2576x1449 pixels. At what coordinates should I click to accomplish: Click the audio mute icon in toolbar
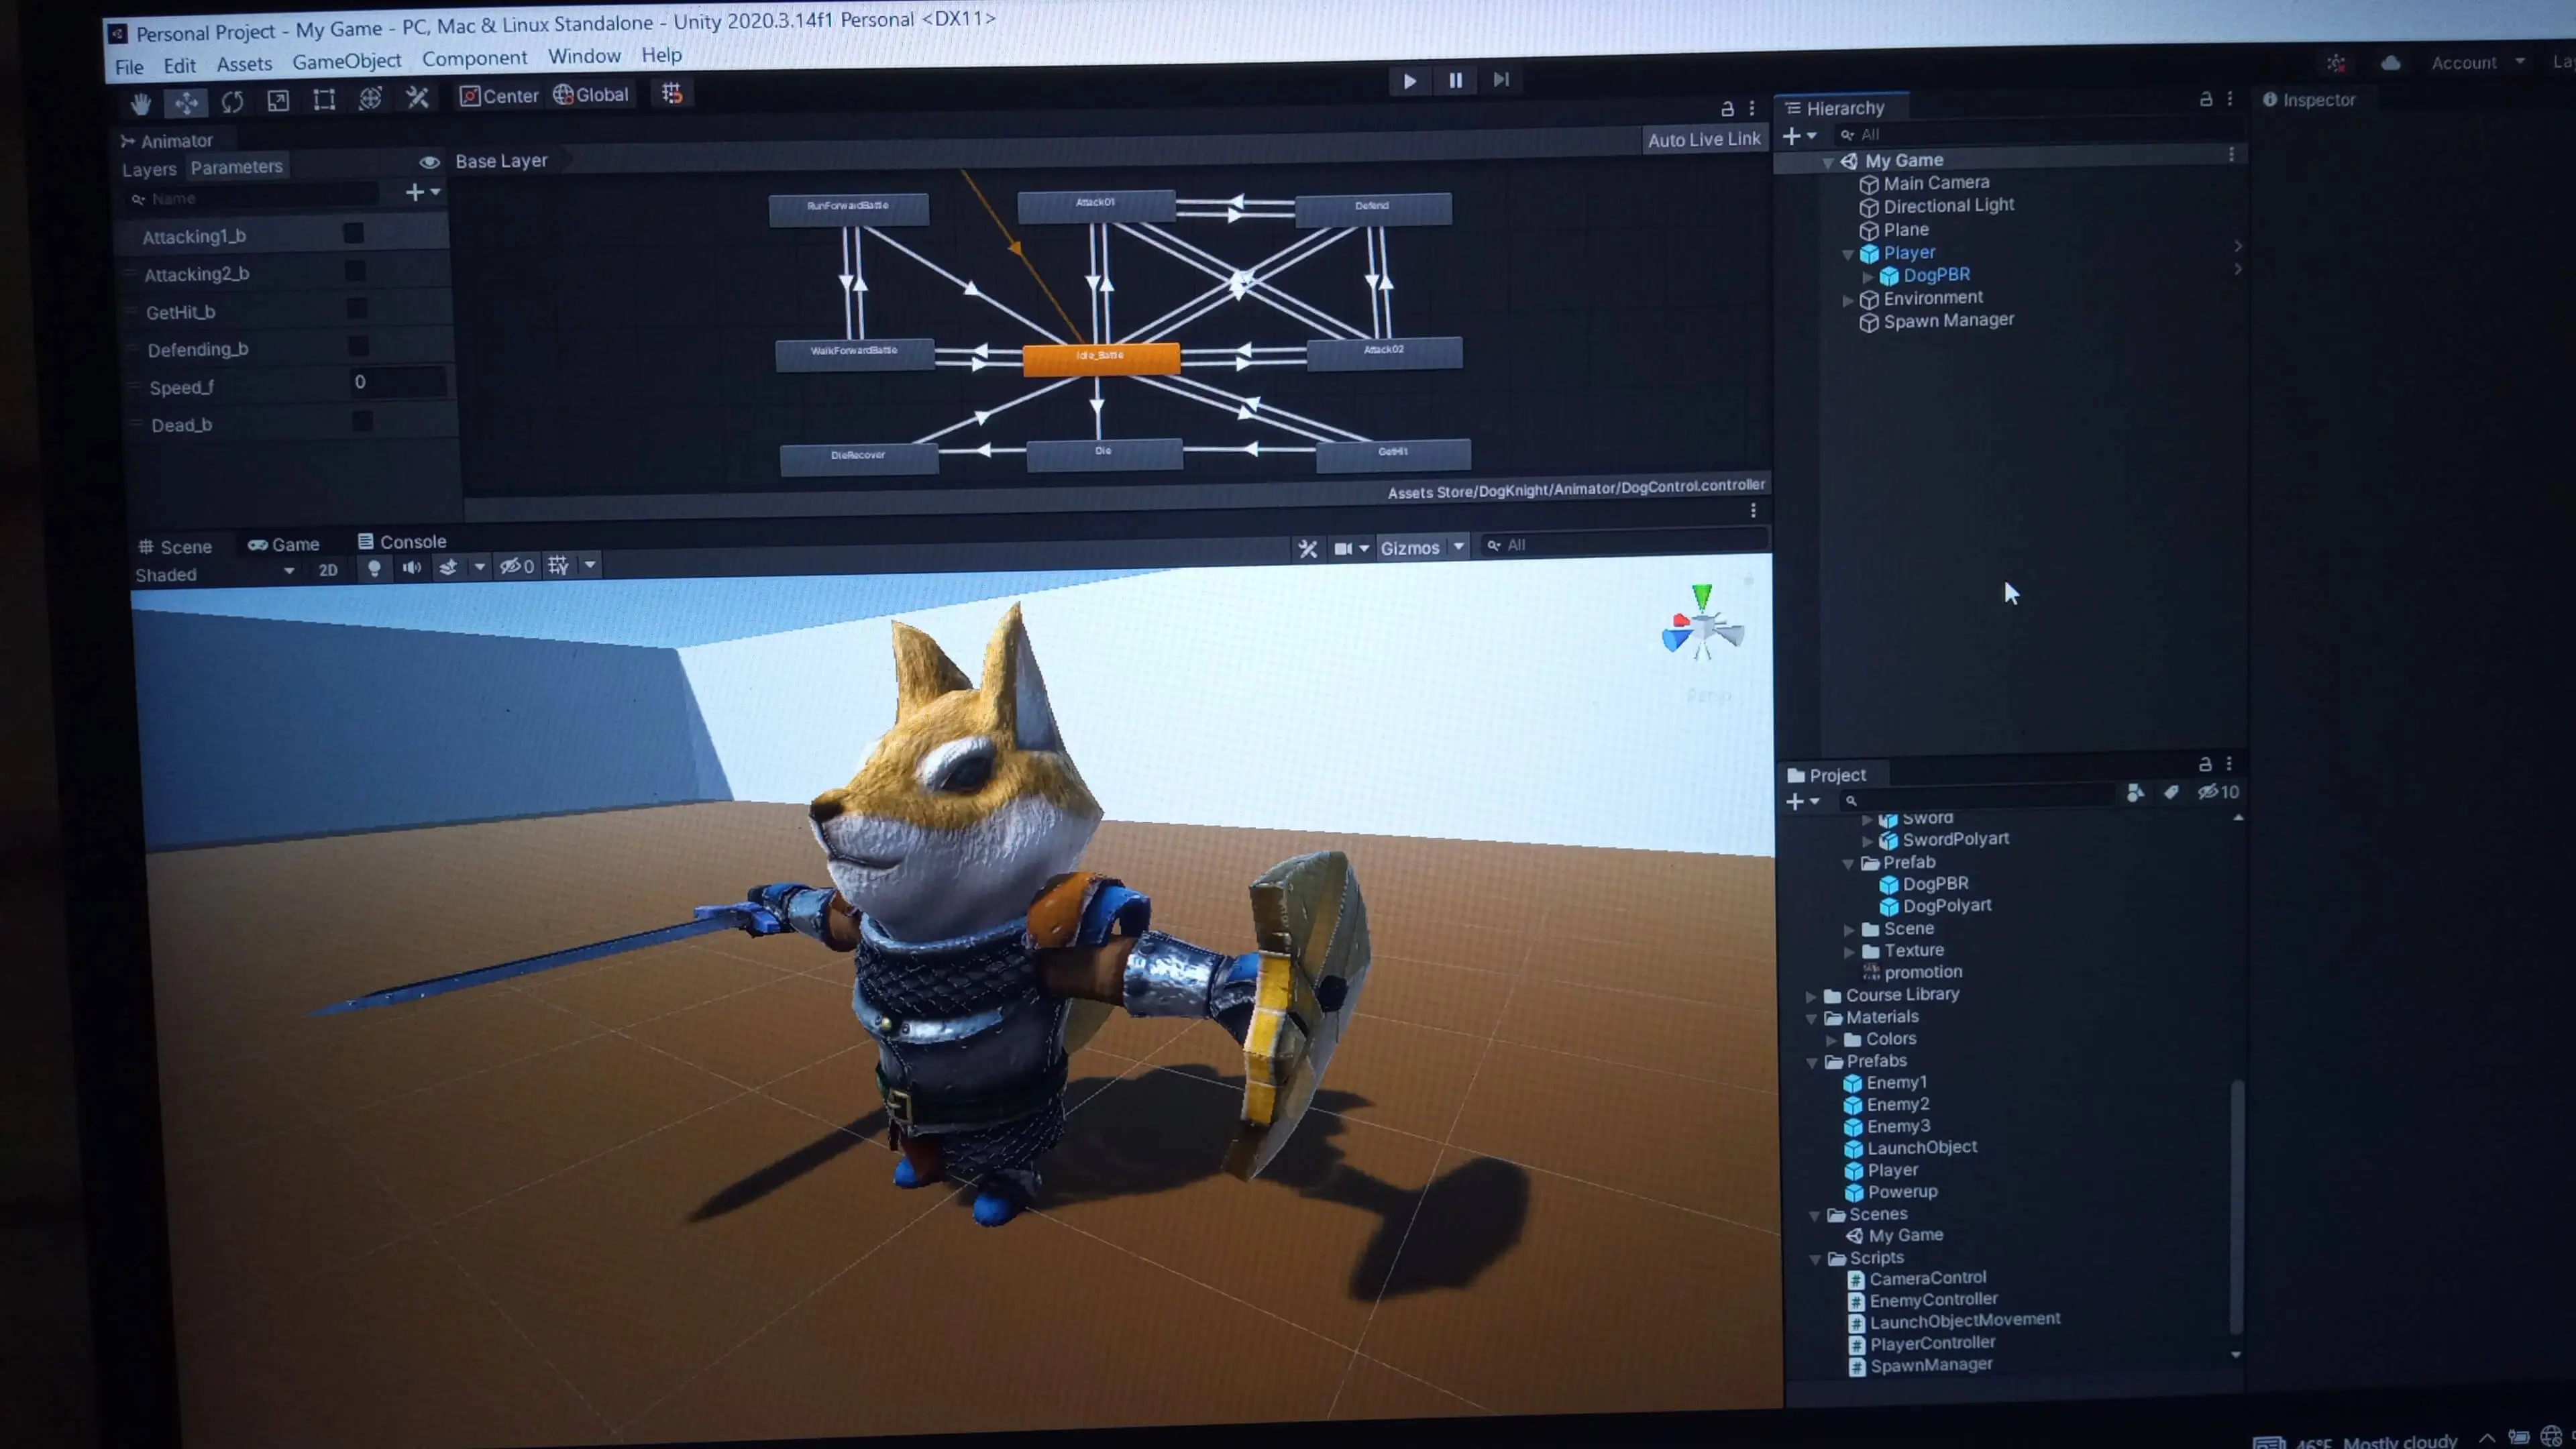tap(409, 566)
